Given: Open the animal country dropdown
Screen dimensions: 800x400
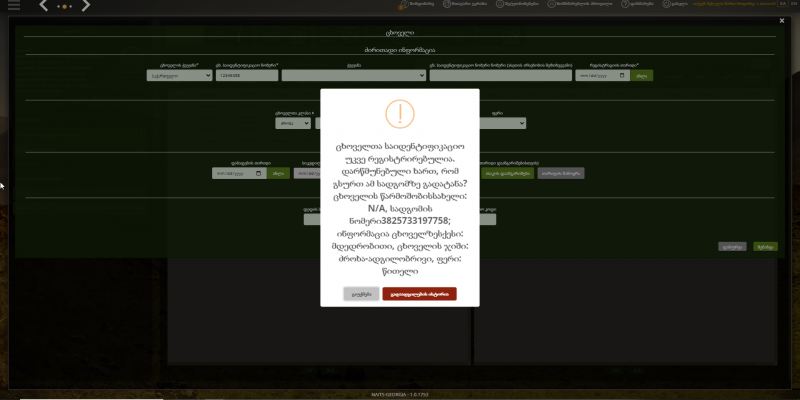Looking at the screenshot, I should pos(179,76).
